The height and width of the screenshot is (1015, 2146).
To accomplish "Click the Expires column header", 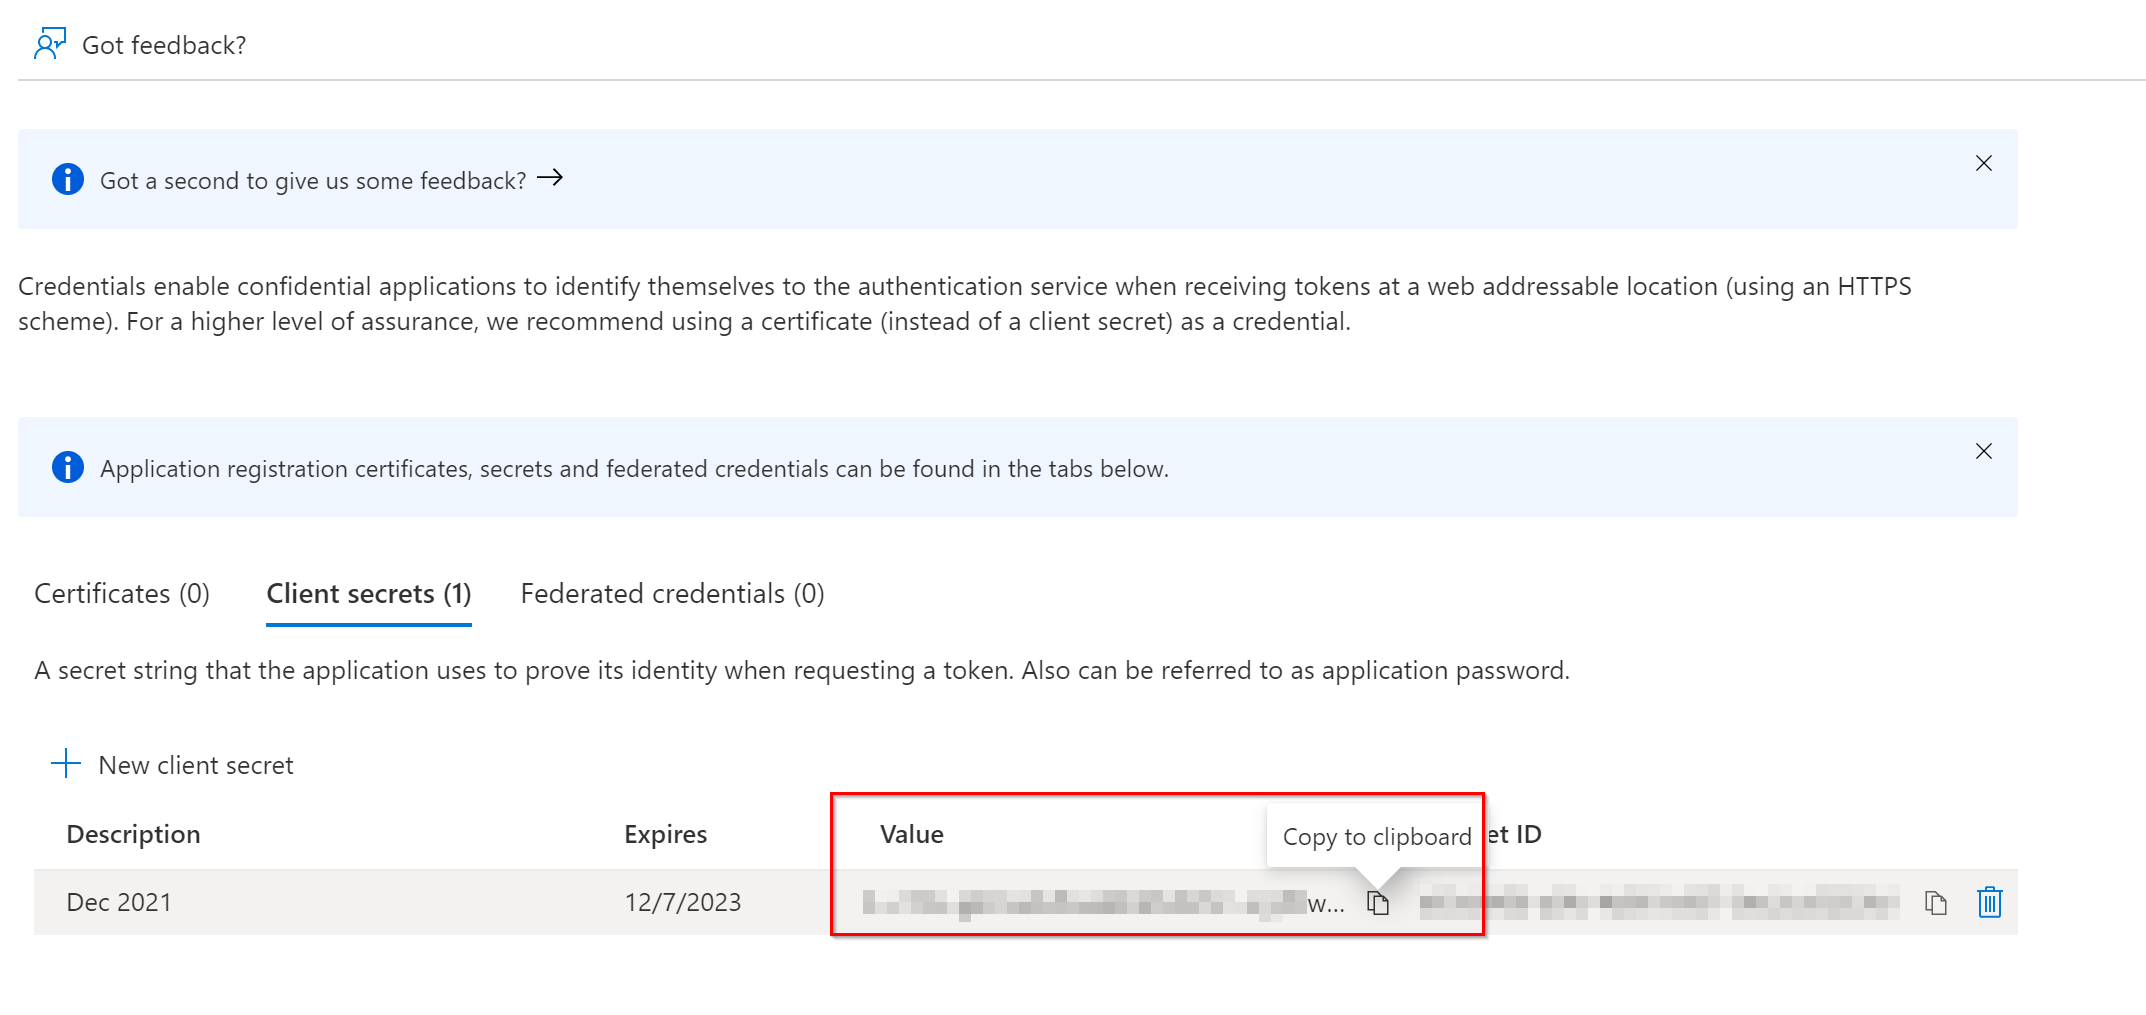I will 666,834.
